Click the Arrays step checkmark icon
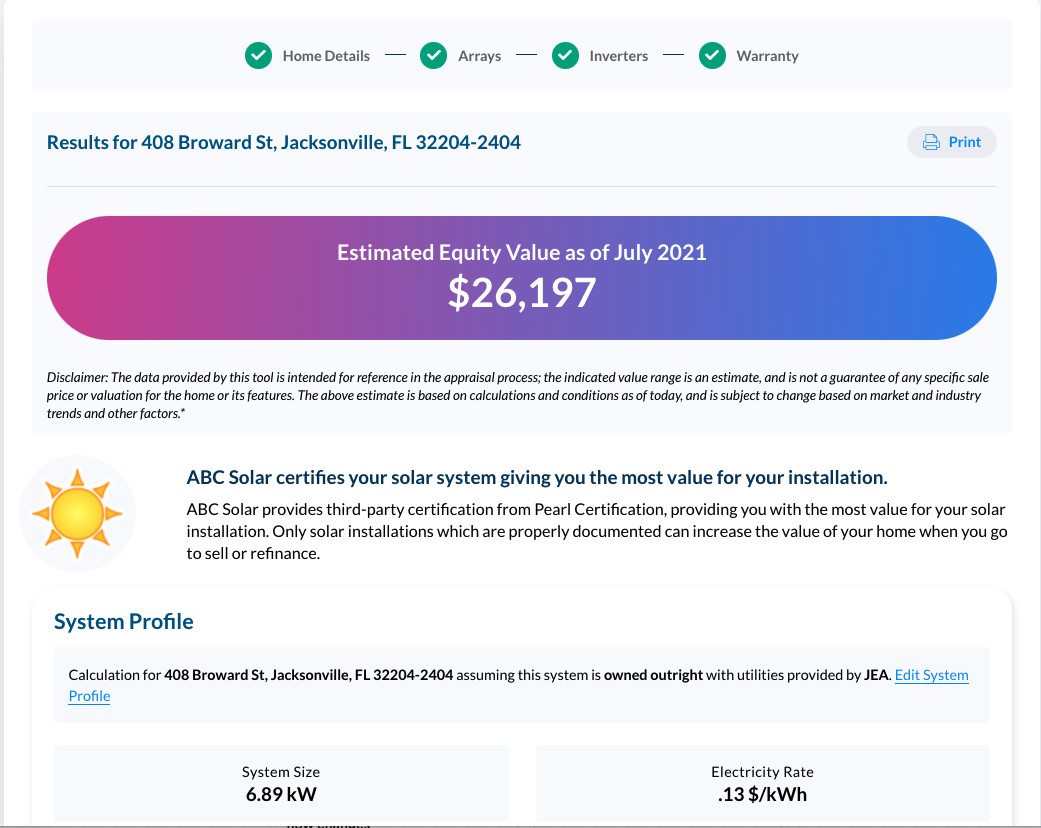Image resolution: width=1041 pixels, height=828 pixels. pyautogui.click(x=434, y=56)
